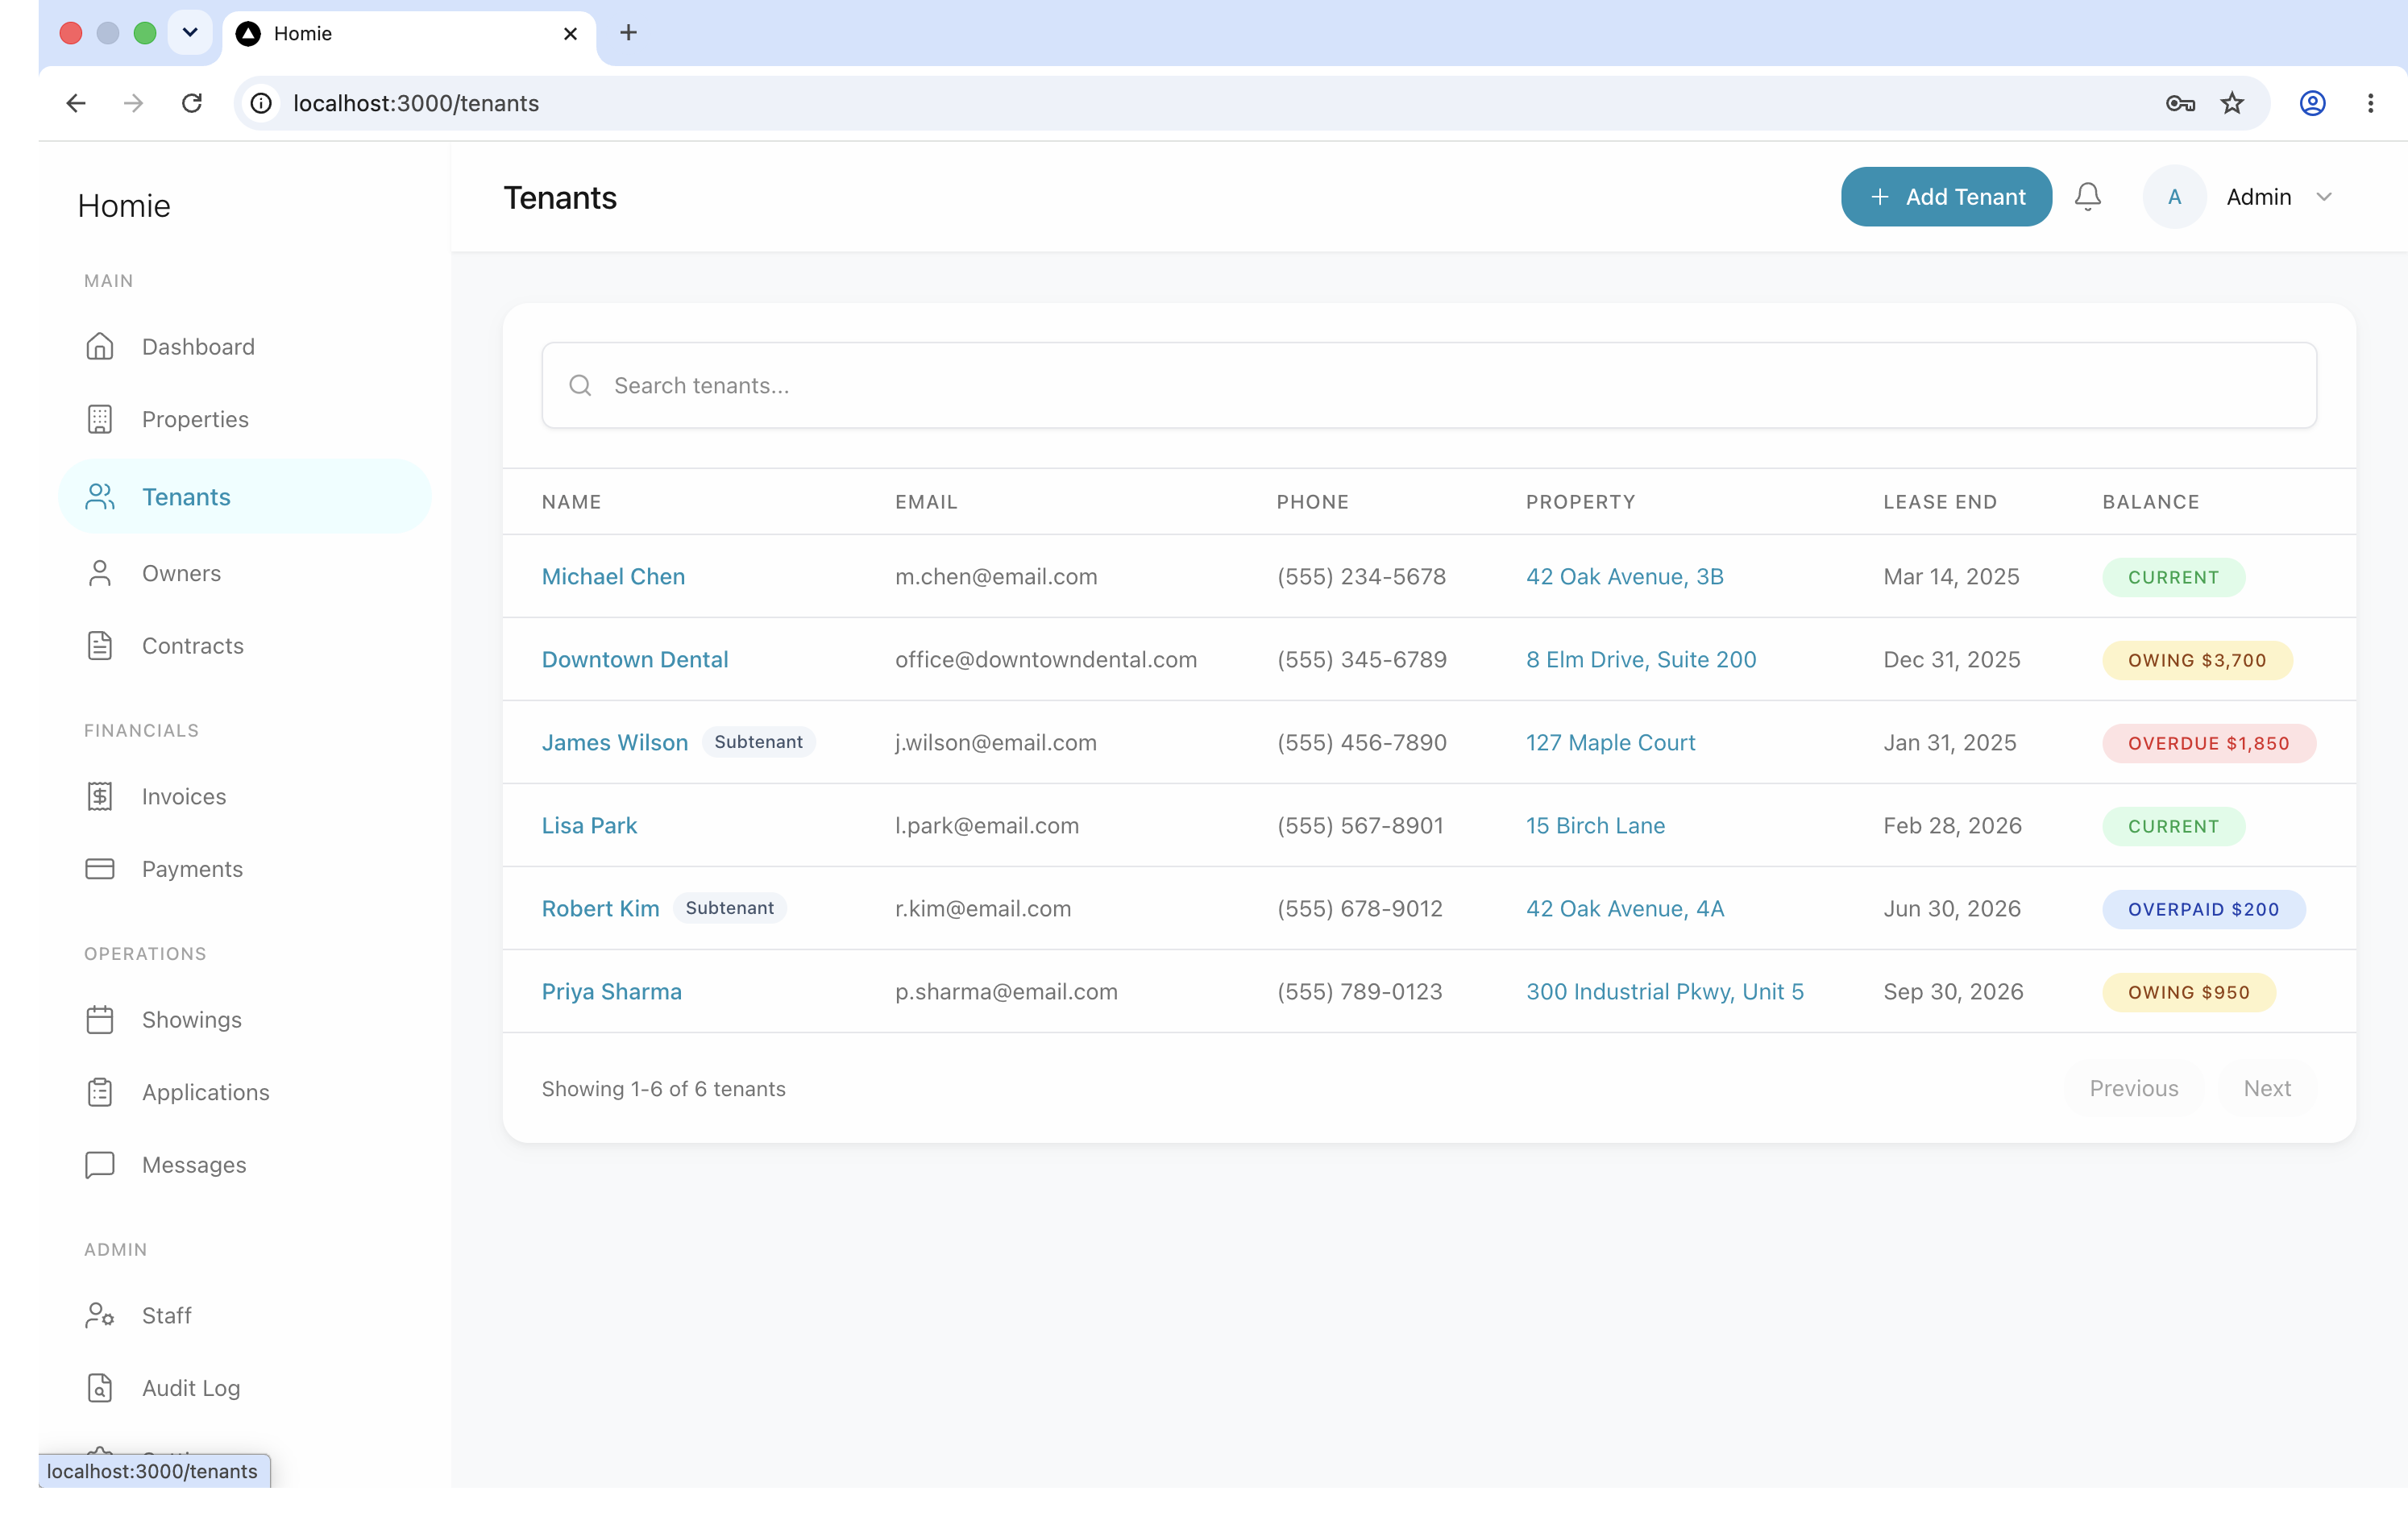
Task: Click the Audit Log file-search icon
Action: 100,1388
